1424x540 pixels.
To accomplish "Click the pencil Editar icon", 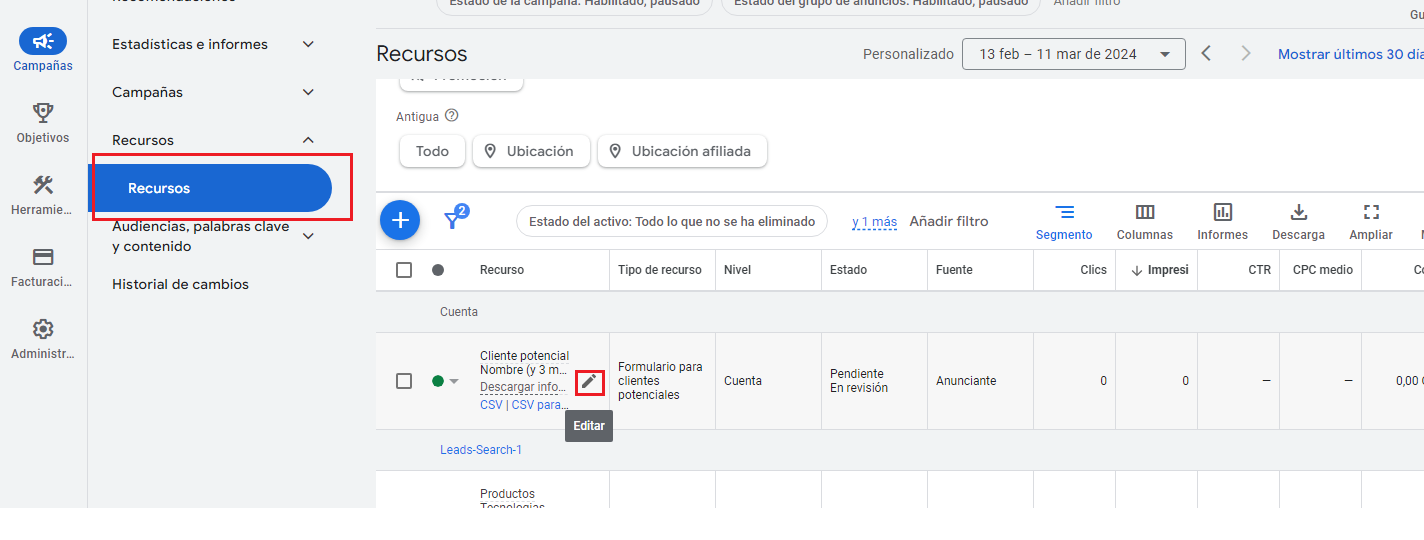I will coord(589,381).
